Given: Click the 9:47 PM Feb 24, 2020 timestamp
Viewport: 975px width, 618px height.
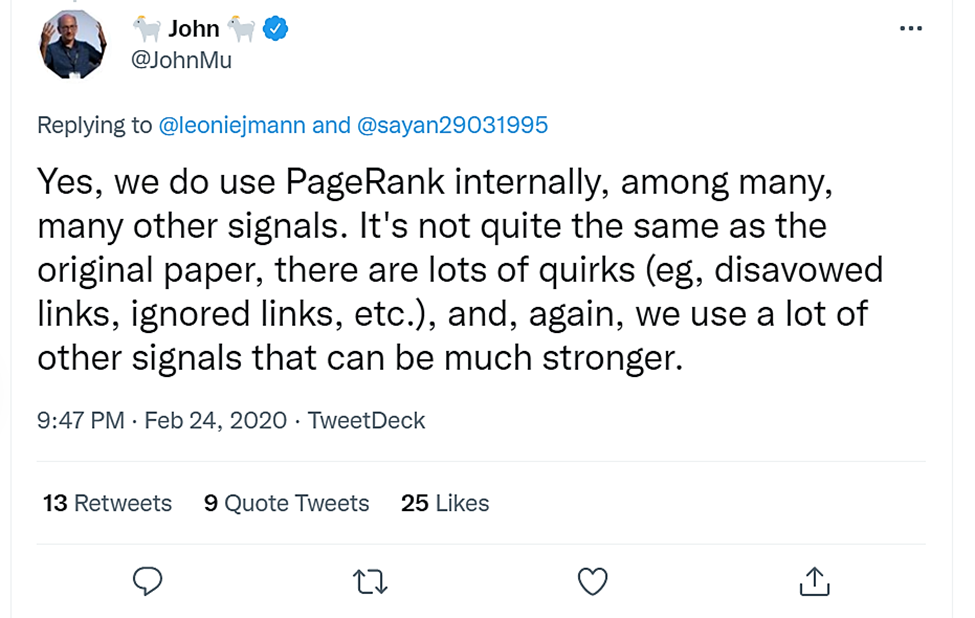Looking at the screenshot, I should [162, 420].
